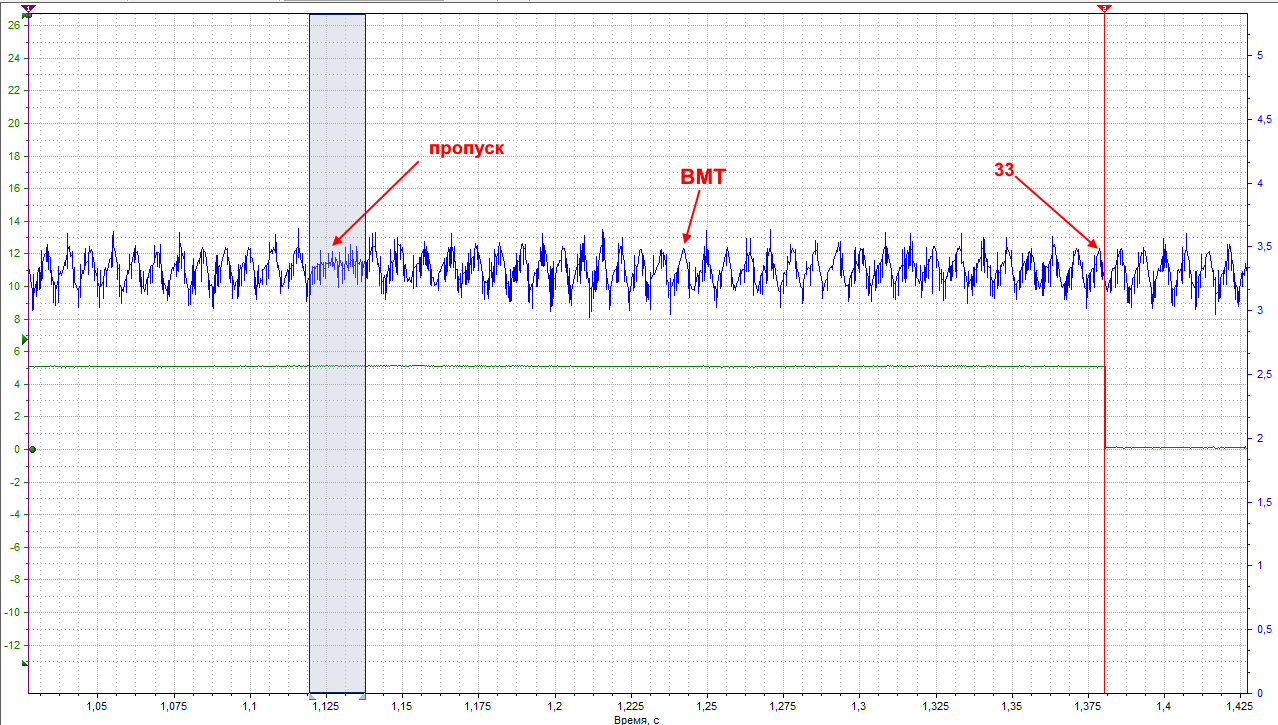The height and width of the screenshot is (725, 1278).
Task: Select purple cursor marker 1 at top
Action: 29,8
